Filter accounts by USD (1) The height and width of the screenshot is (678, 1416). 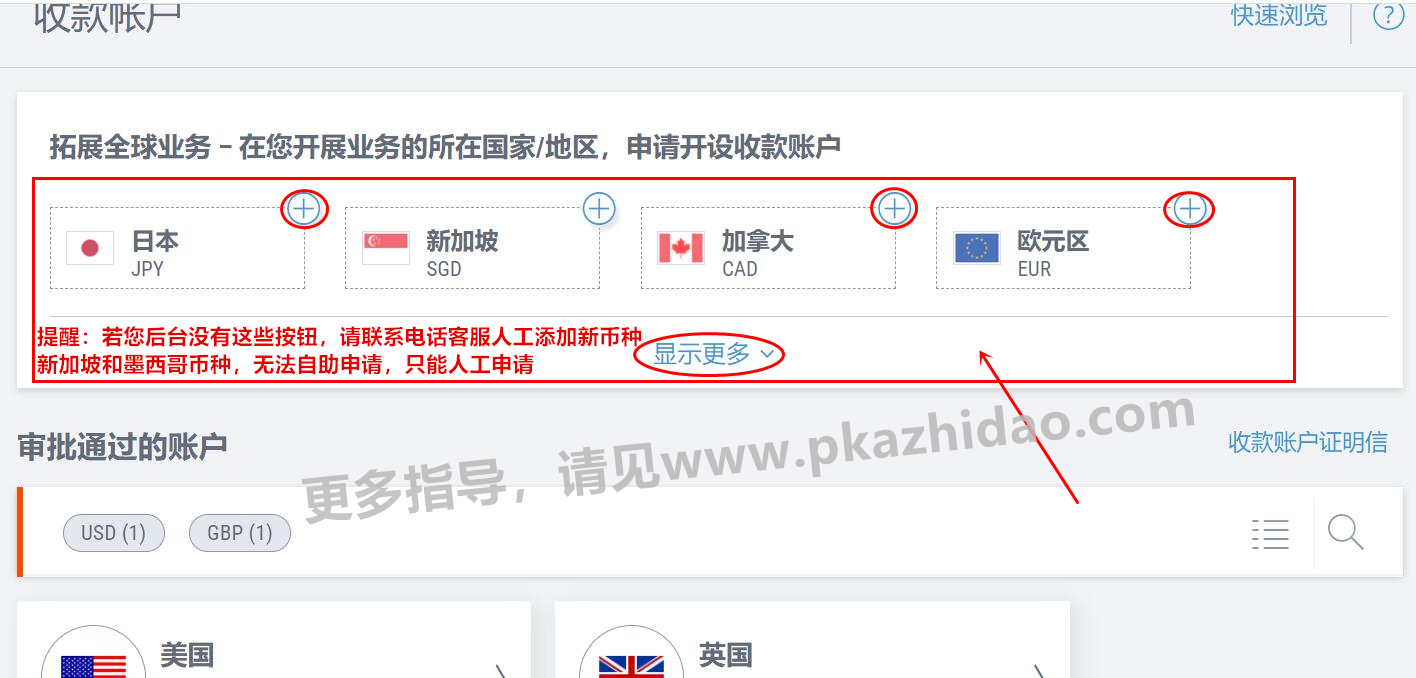point(114,533)
